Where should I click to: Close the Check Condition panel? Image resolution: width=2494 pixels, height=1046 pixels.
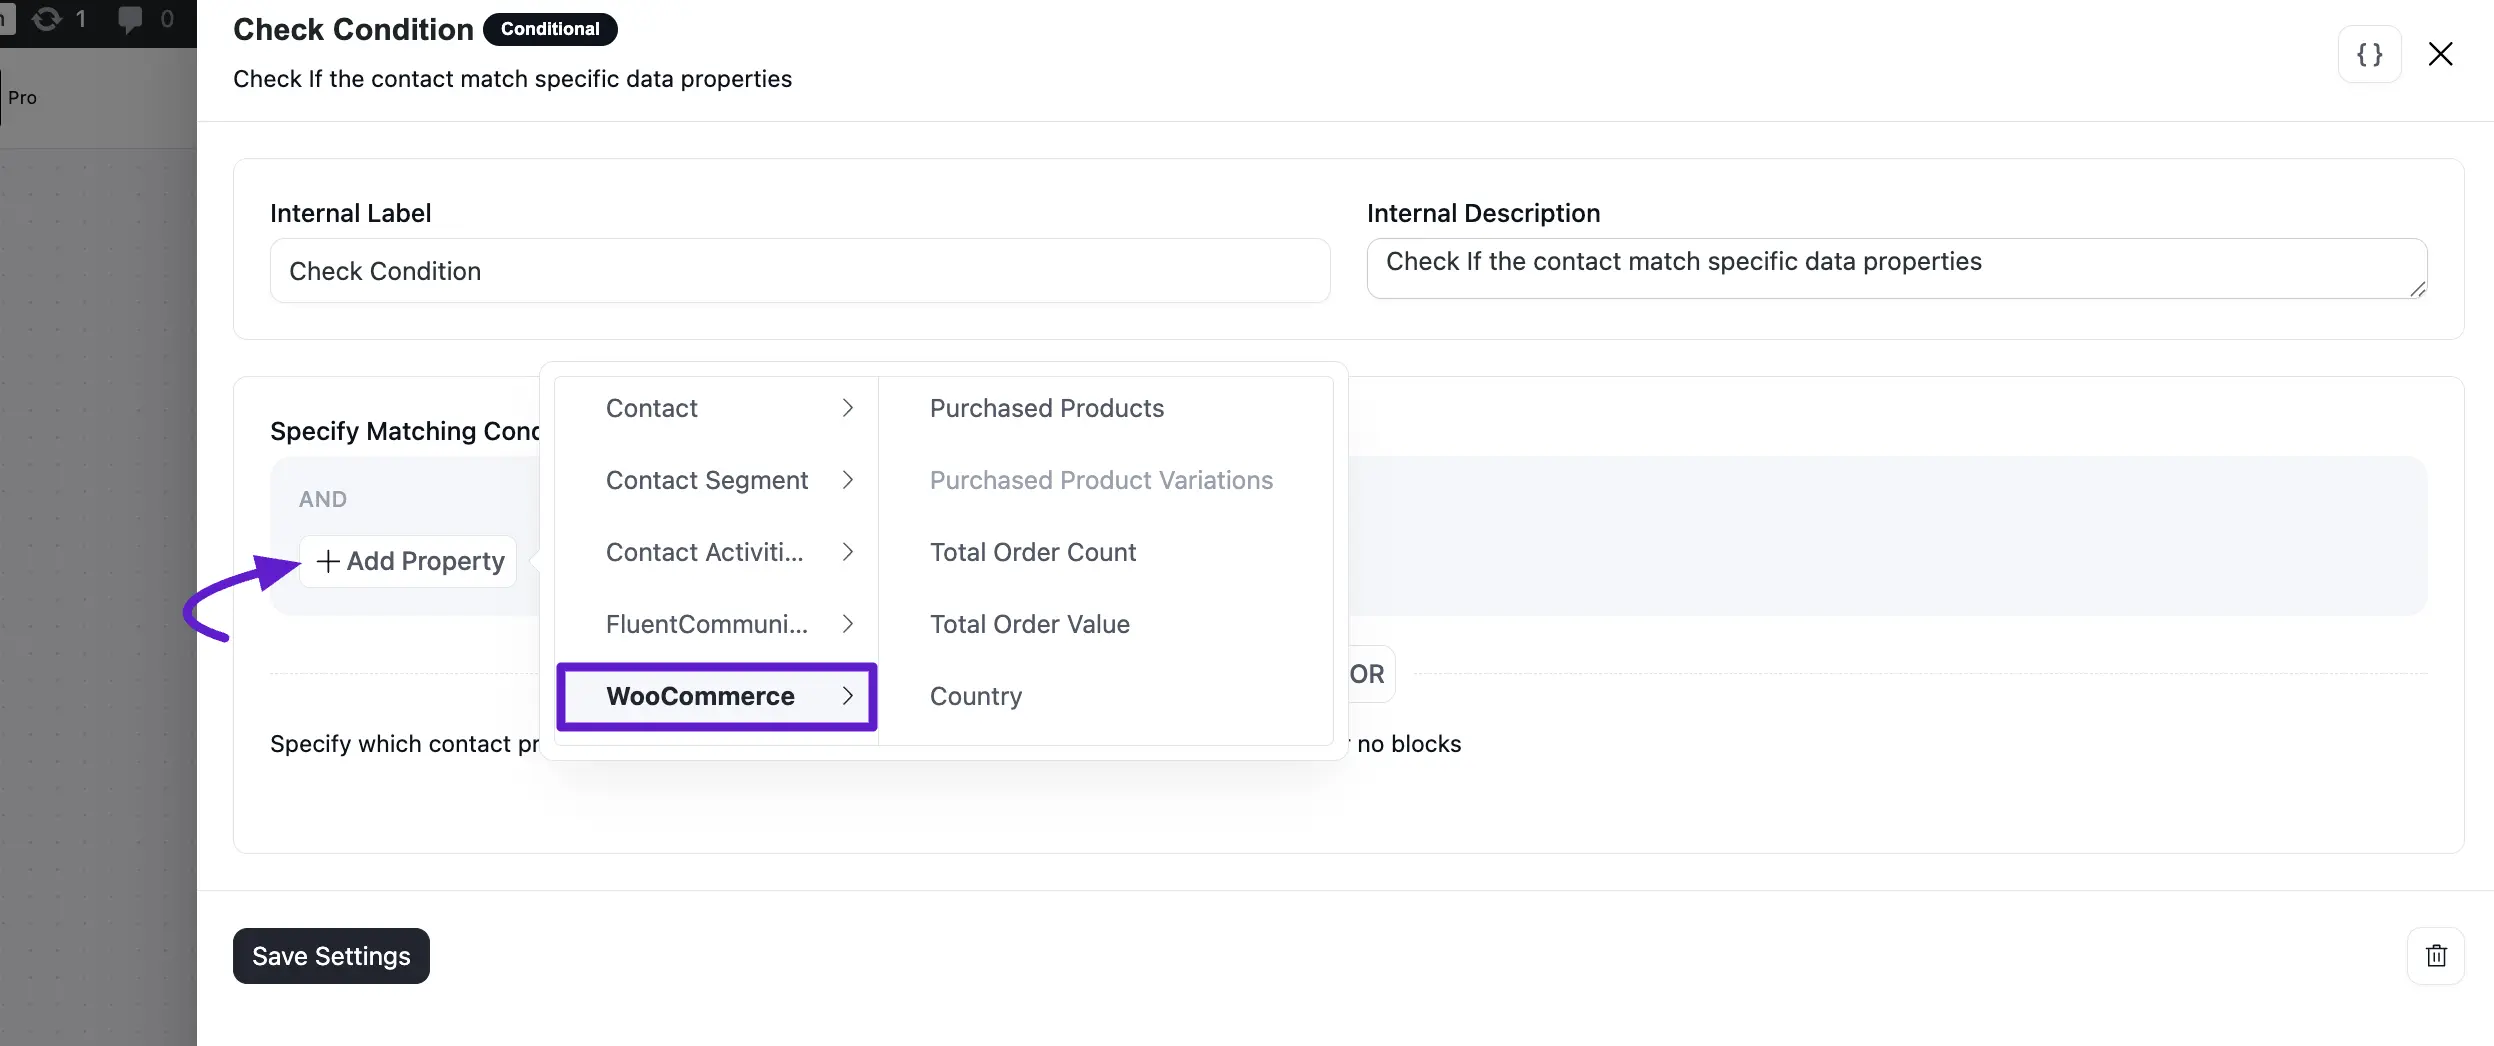click(2440, 54)
